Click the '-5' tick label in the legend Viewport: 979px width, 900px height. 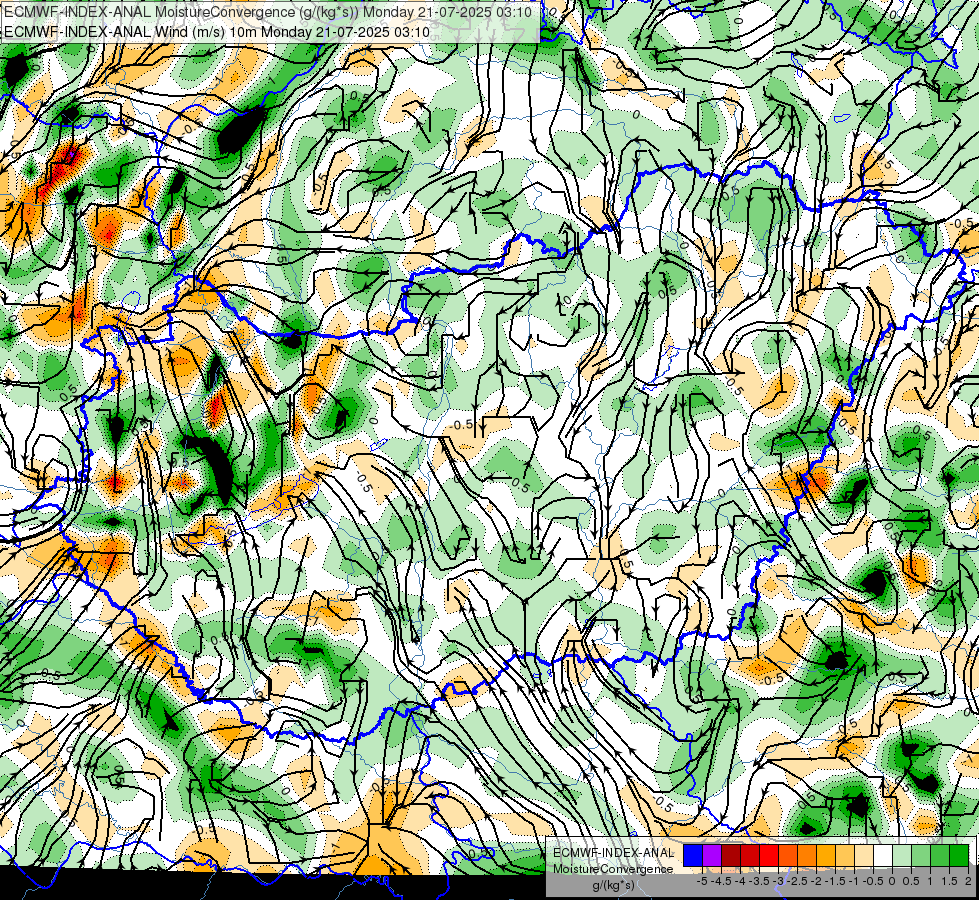(702, 881)
